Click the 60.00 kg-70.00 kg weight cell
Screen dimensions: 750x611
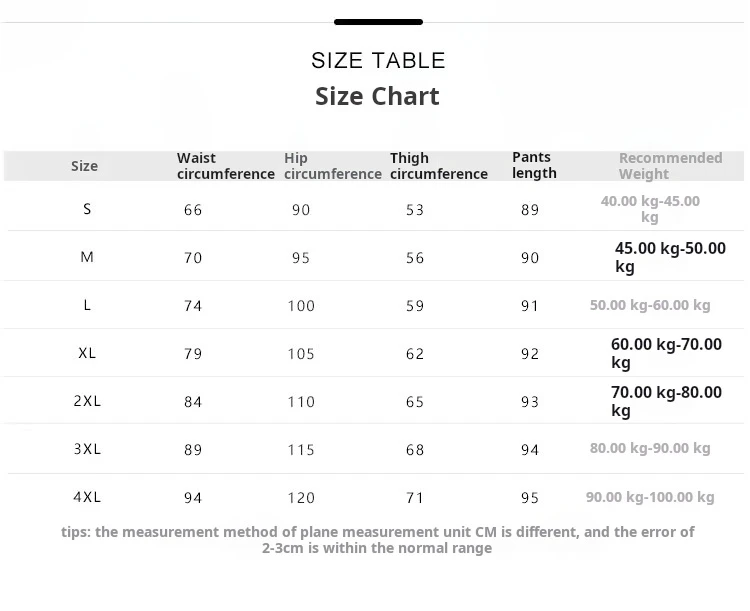[666, 353]
